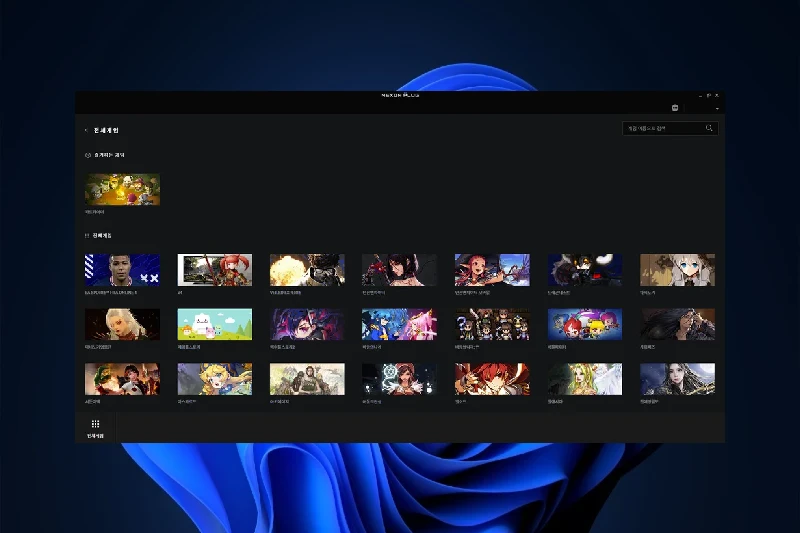
Task: Minimize the Nexon Plug window
Action: click(700, 95)
